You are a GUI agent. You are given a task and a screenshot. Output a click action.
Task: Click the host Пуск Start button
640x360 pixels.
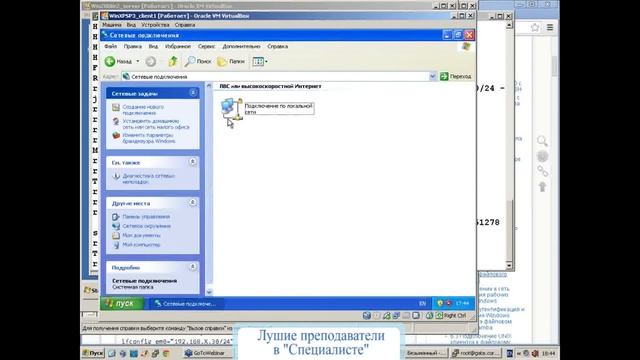tap(93, 353)
